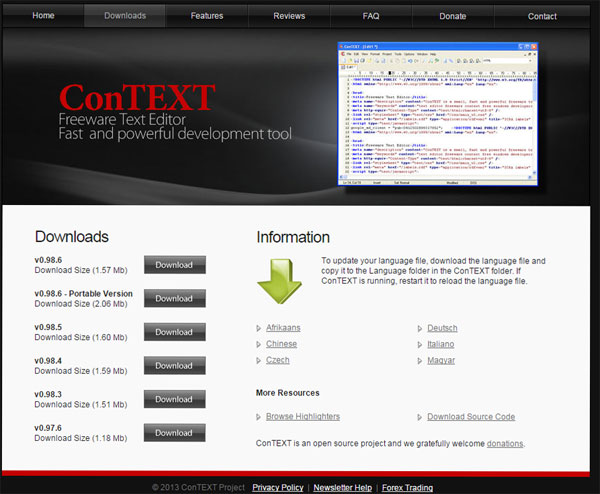Click the arrow bullet beside Chinese
The height and width of the screenshot is (494, 600).
[259, 344]
